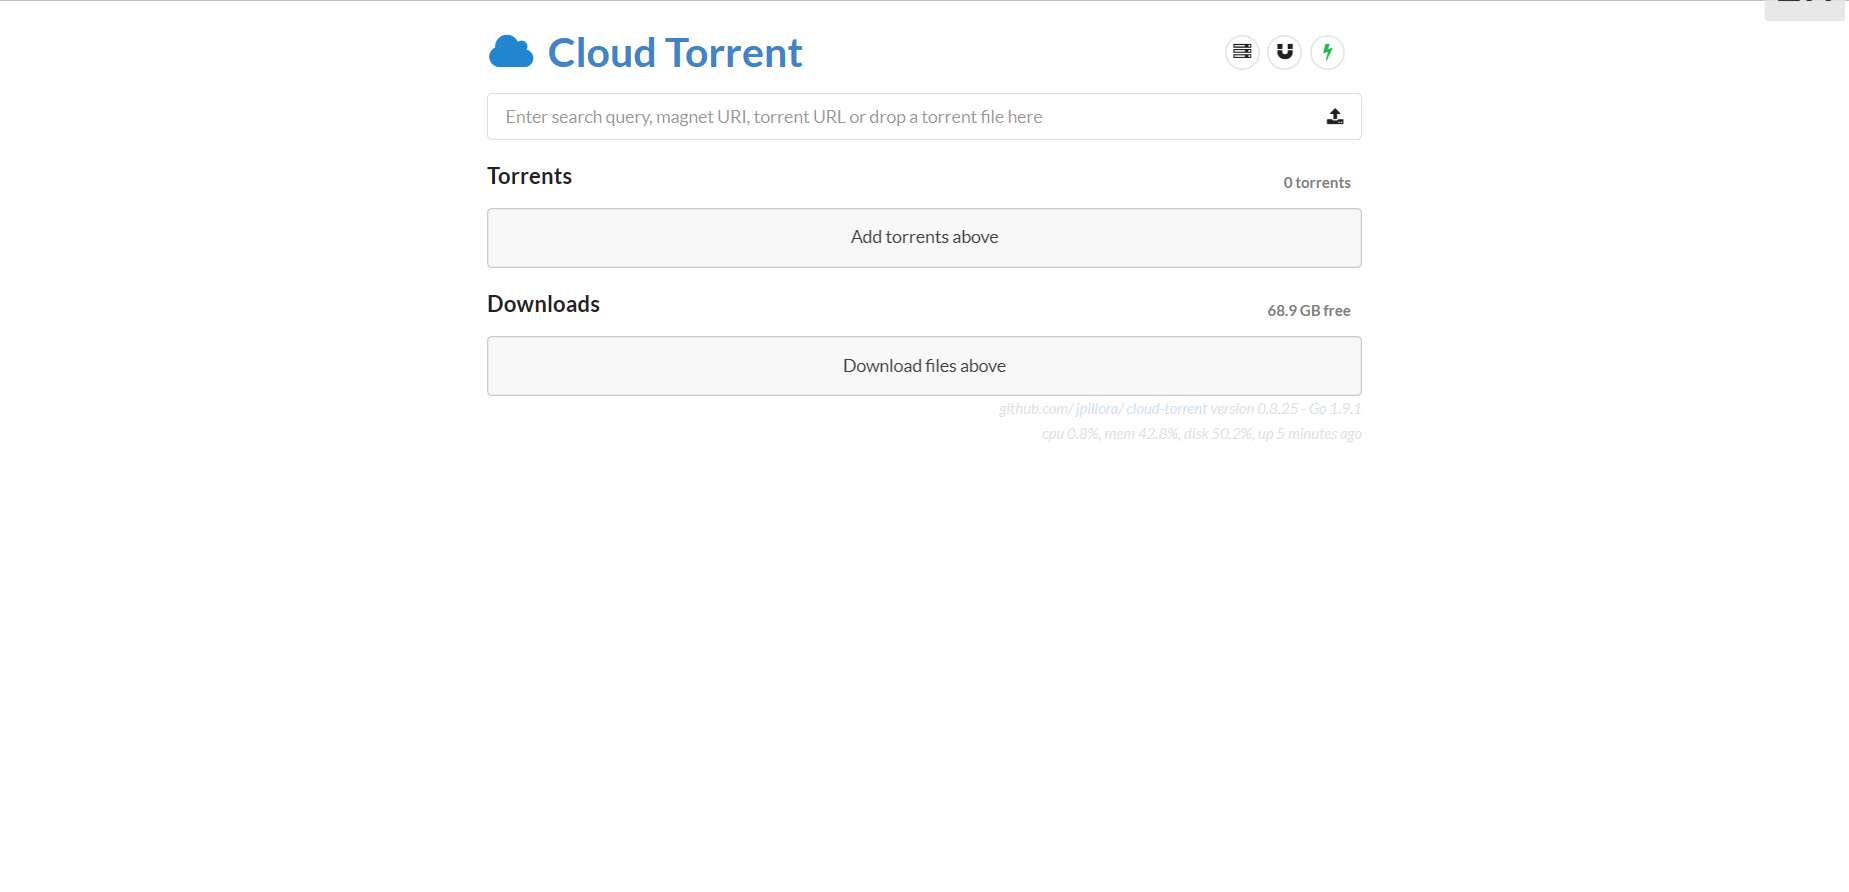Click the github.com footer text

pos(1034,409)
